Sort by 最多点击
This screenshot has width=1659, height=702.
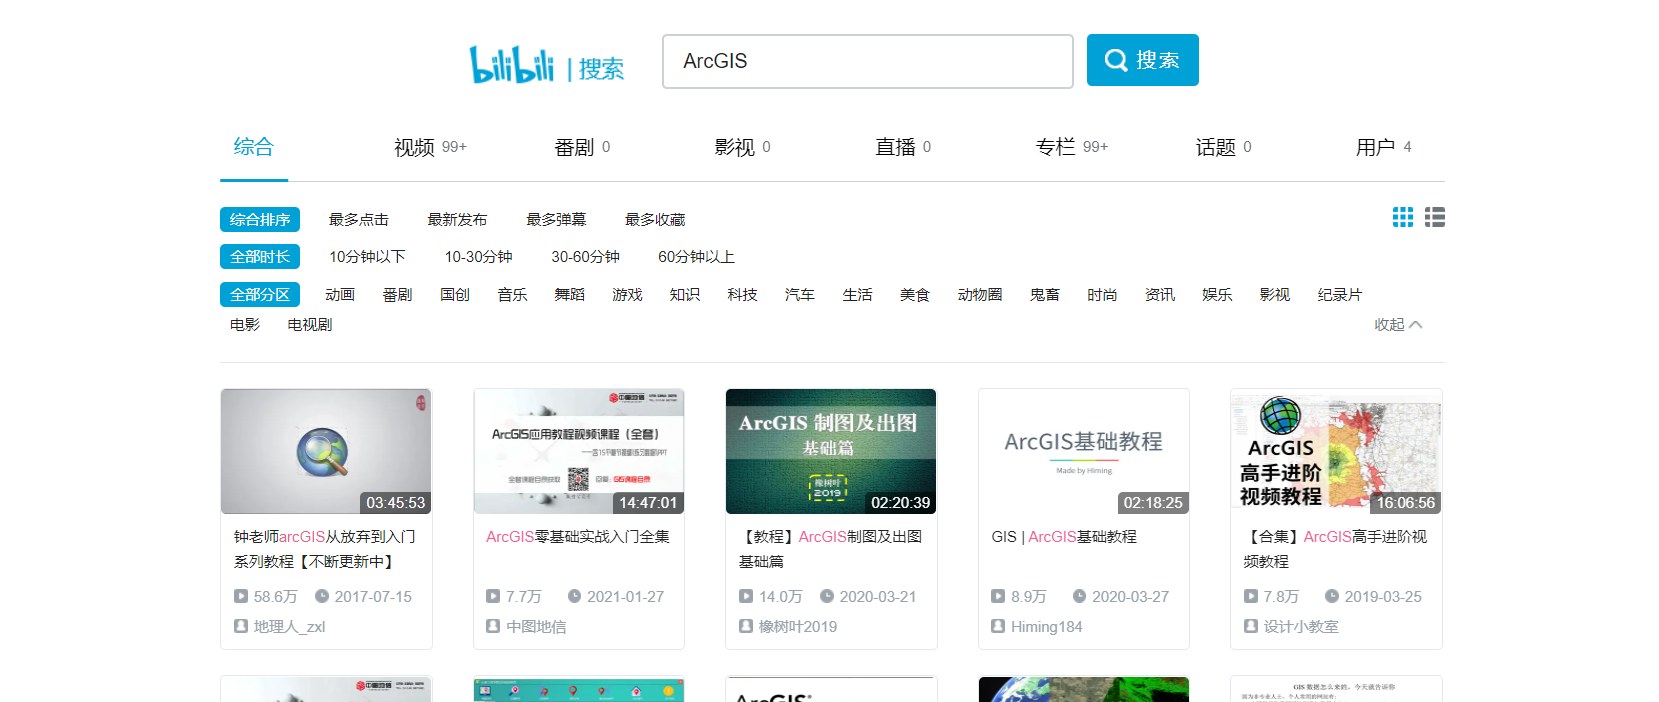pyautogui.click(x=358, y=219)
